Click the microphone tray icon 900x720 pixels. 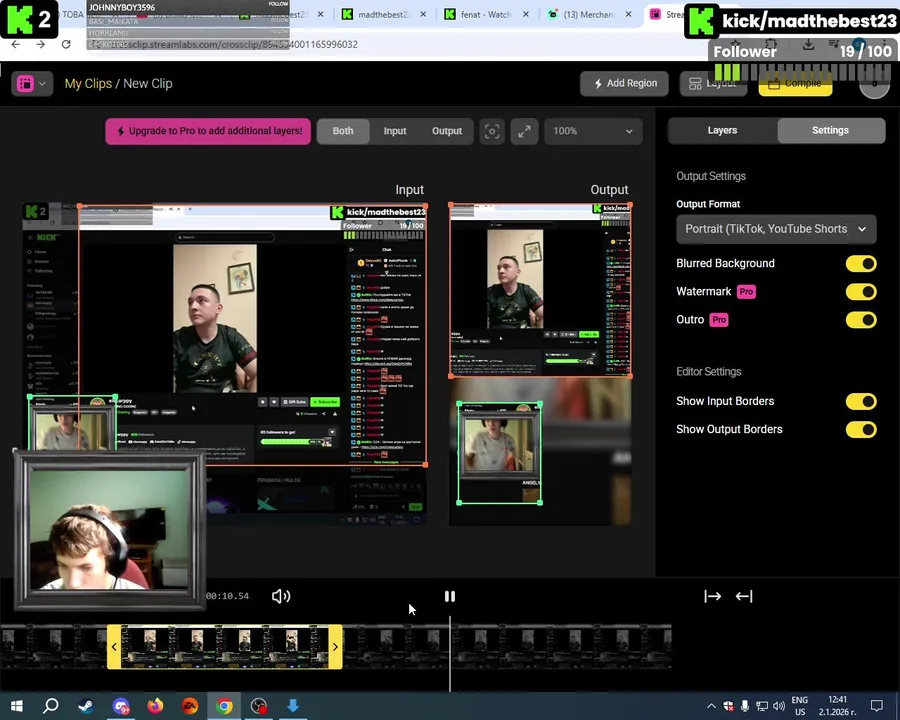point(745,706)
